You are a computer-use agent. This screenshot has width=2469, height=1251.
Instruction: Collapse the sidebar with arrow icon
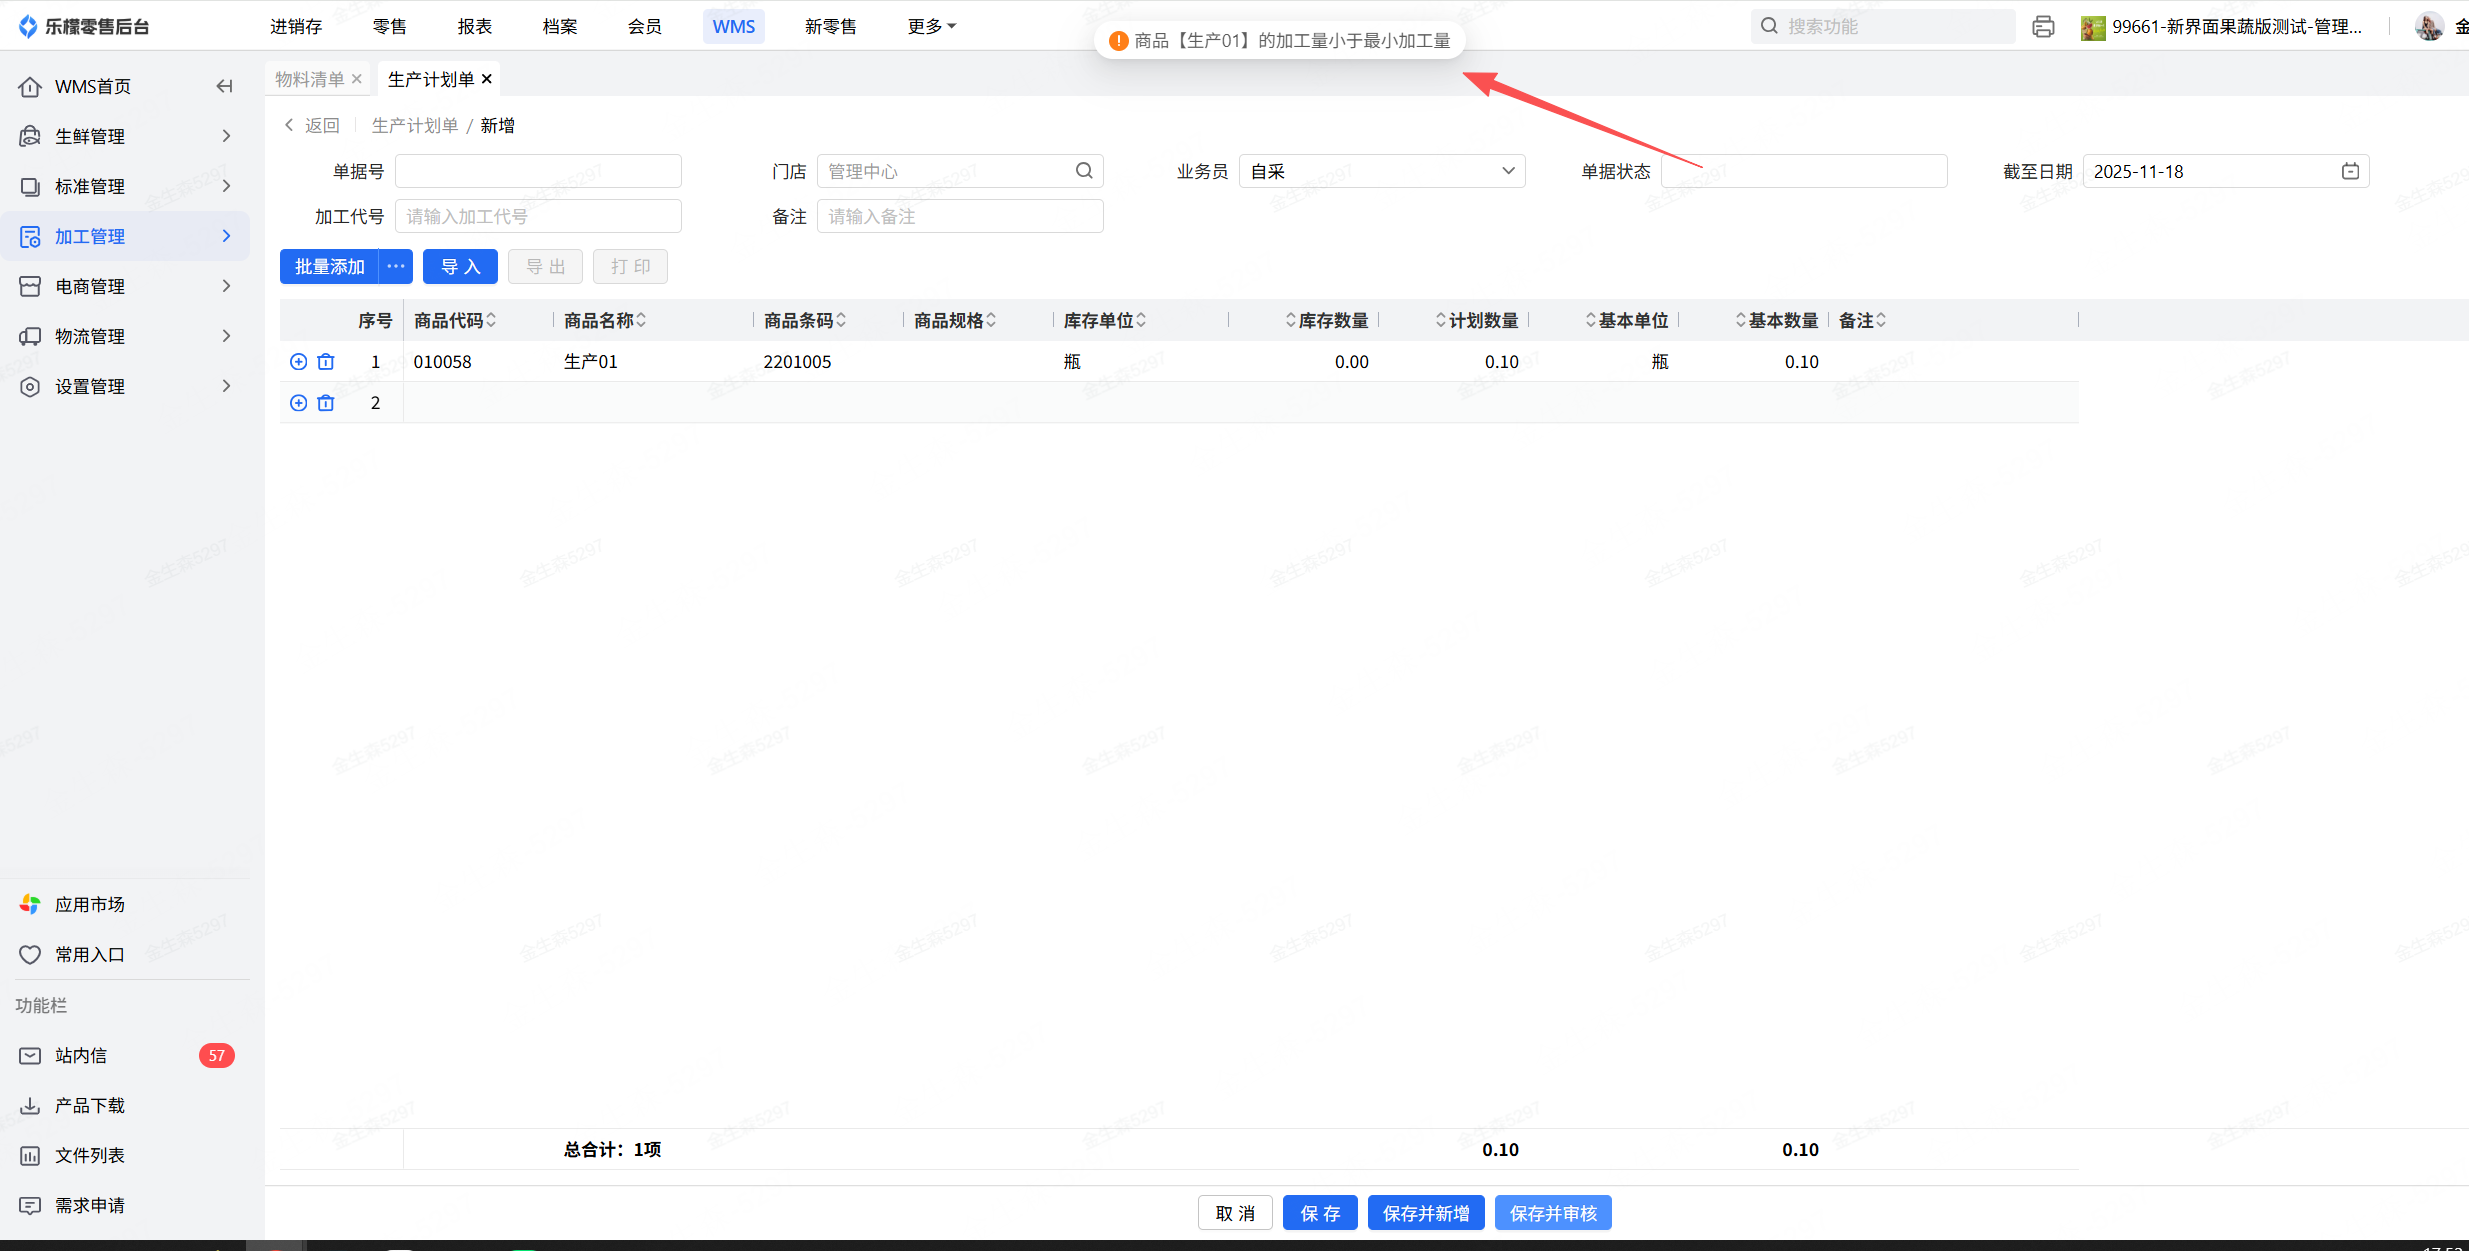coord(224,86)
